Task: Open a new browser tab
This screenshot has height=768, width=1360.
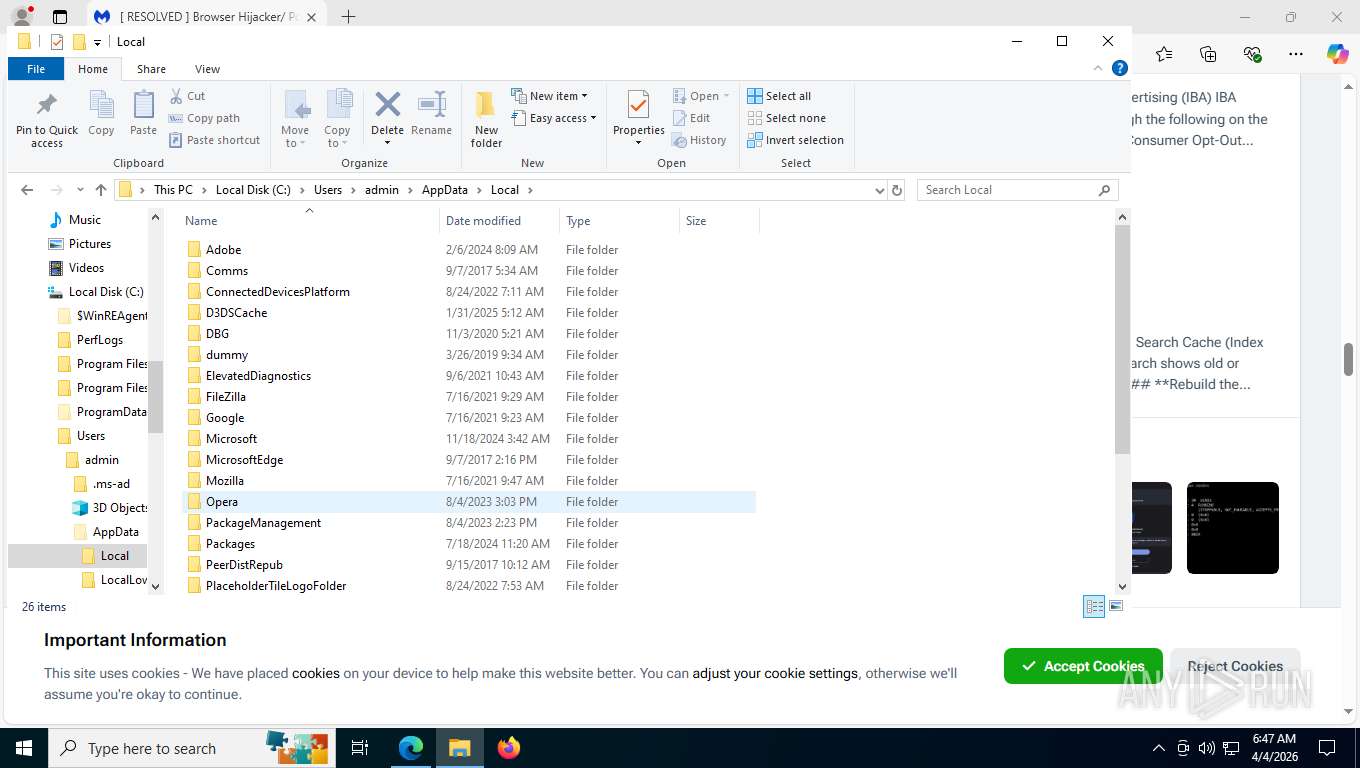Action: [x=348, y=17]
